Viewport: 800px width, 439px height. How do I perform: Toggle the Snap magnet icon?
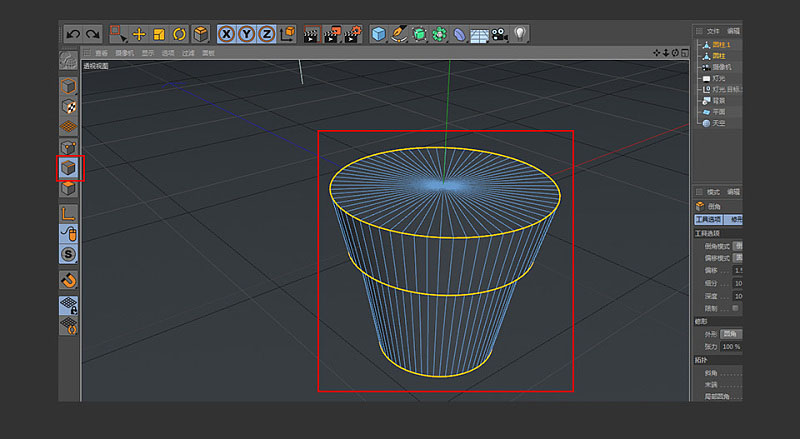pos(68,281)
